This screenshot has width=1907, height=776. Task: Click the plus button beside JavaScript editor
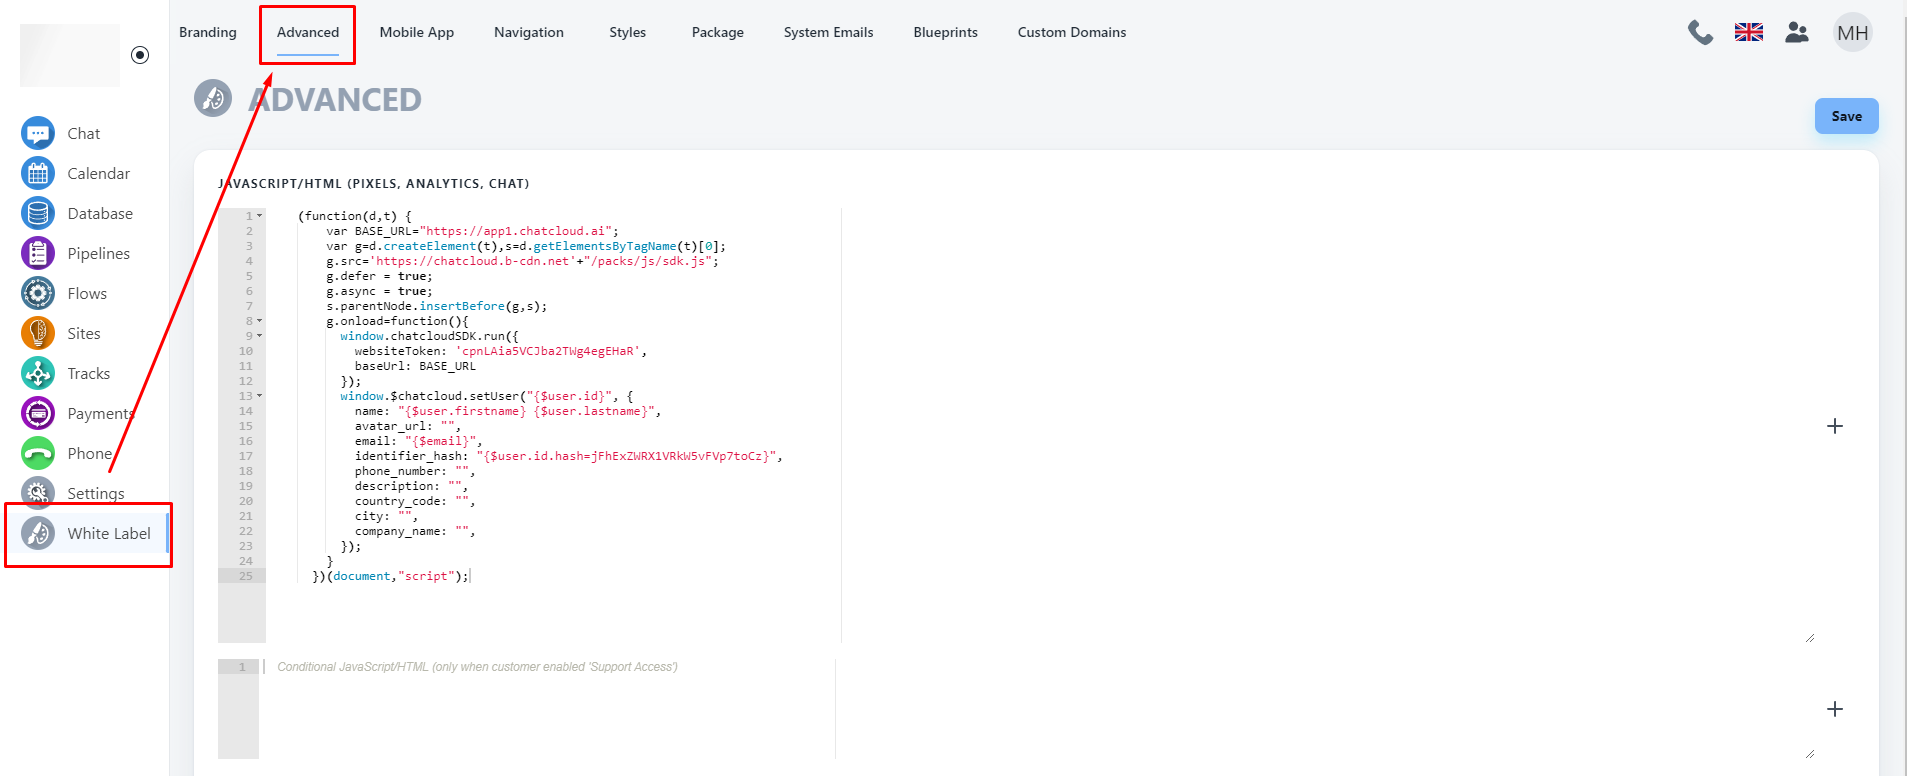[1835, 426]
